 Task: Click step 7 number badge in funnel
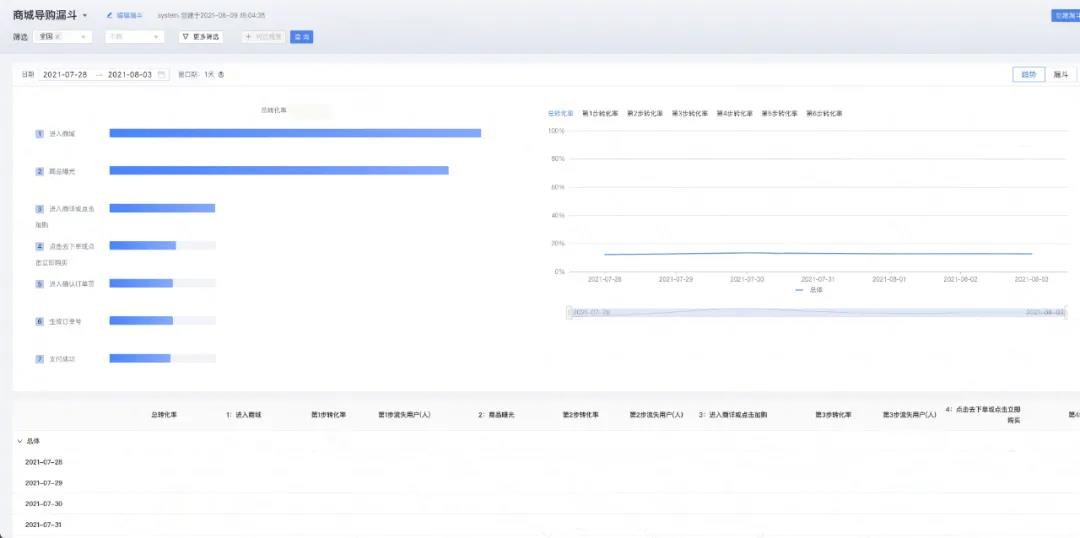pyautogui.click(x=39, y=359)
